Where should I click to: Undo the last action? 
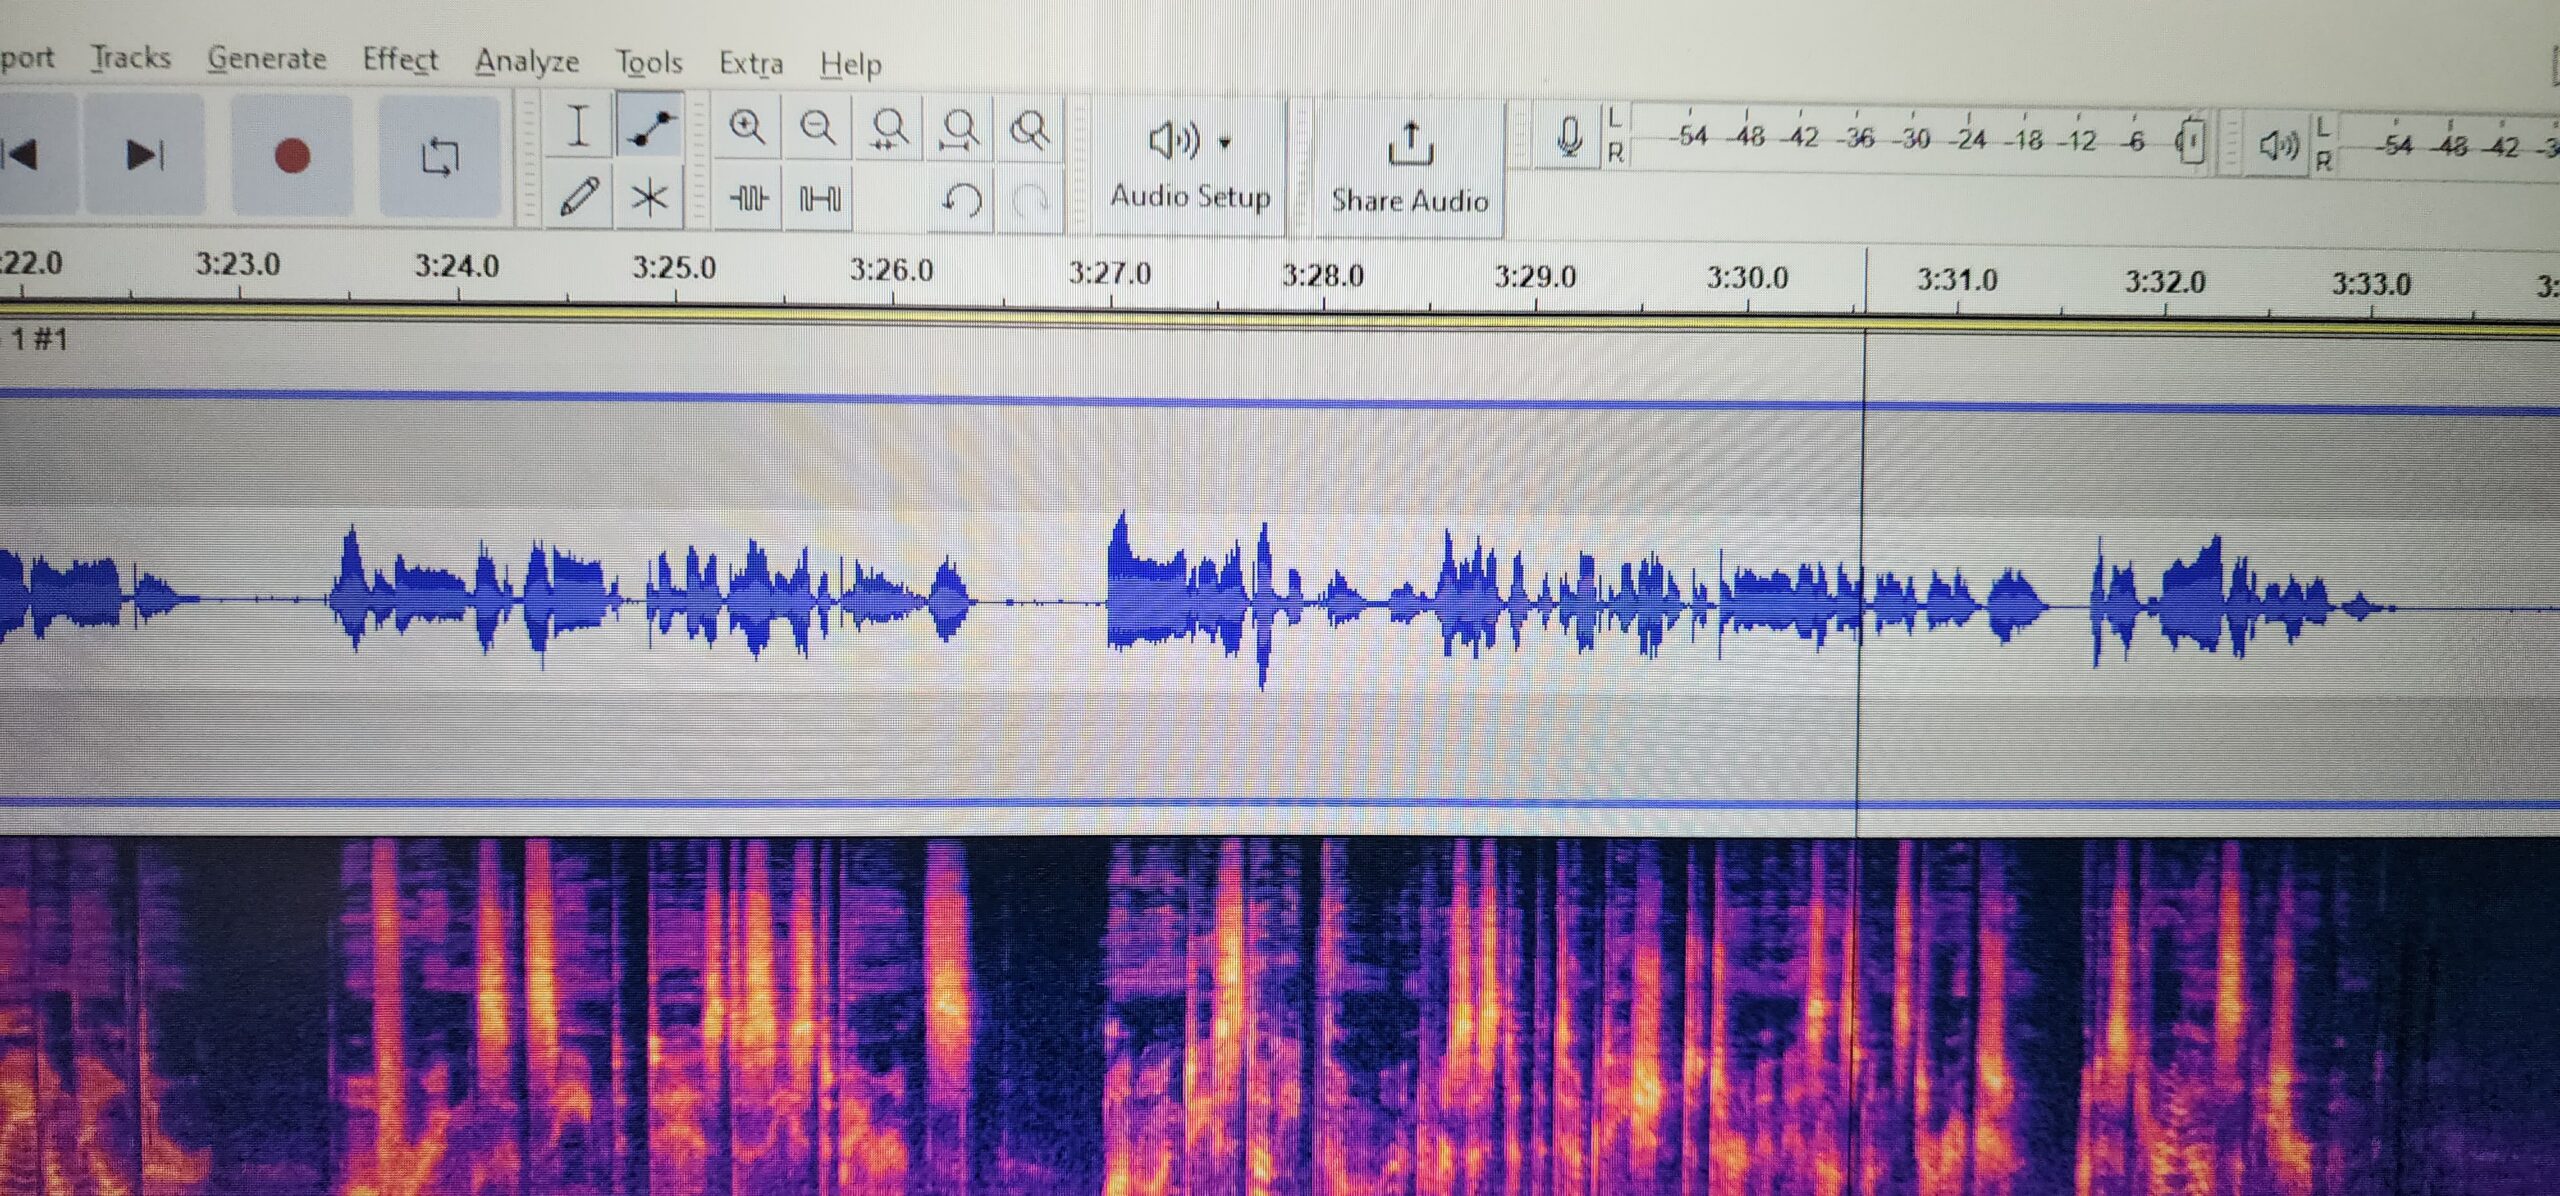point(961,201)
